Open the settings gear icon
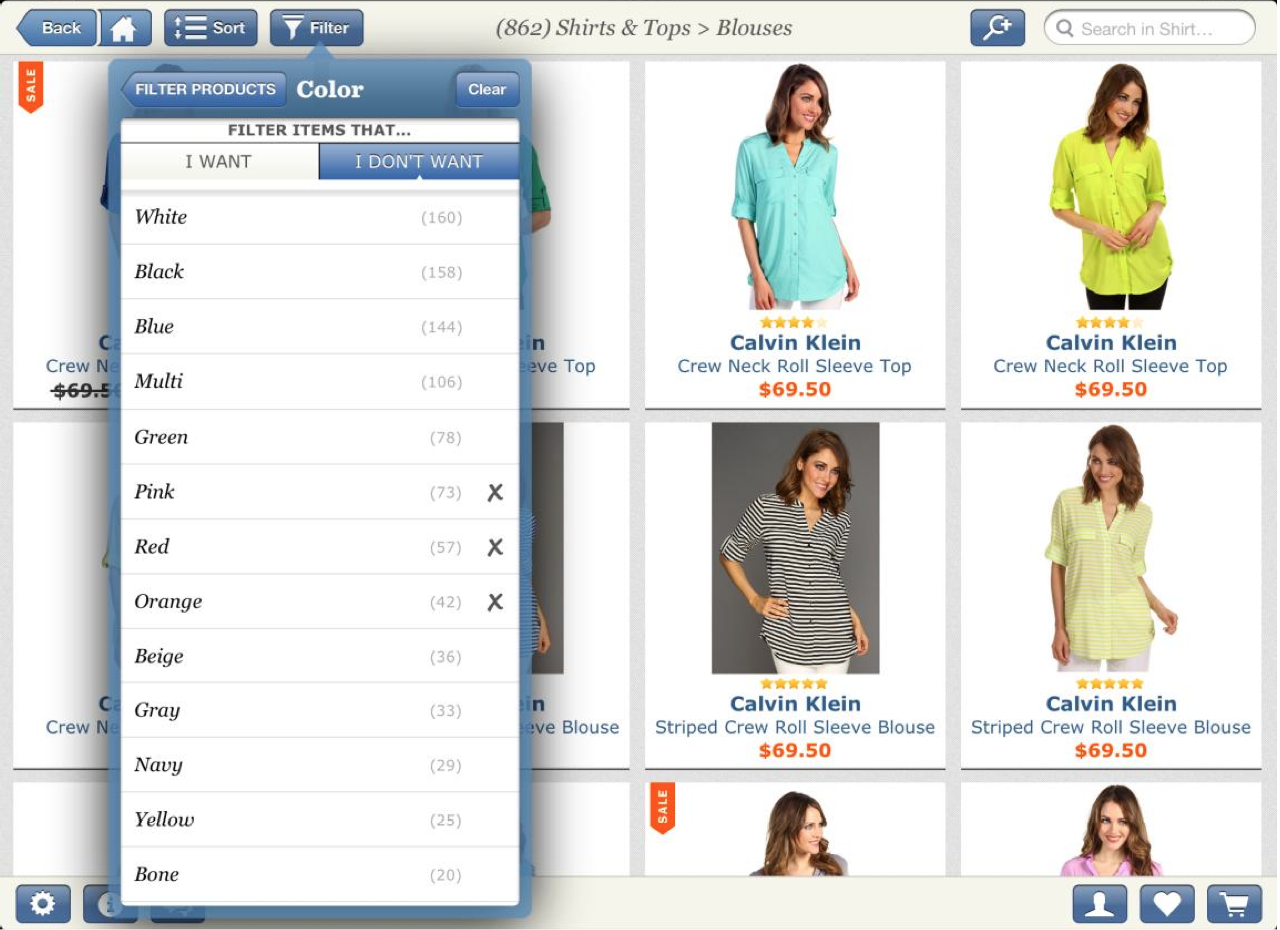This screenshot has width=1280, height=930. [43, 904]
